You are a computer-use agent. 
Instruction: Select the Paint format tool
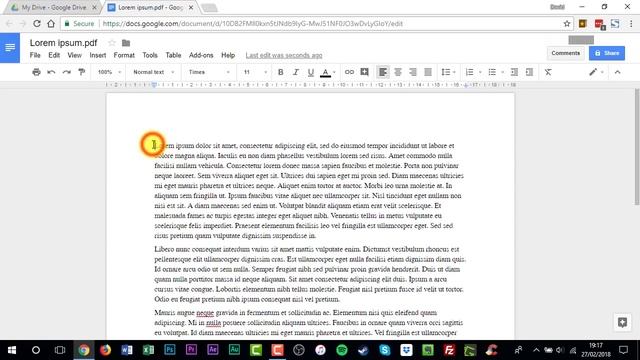(x=82, y=72)
